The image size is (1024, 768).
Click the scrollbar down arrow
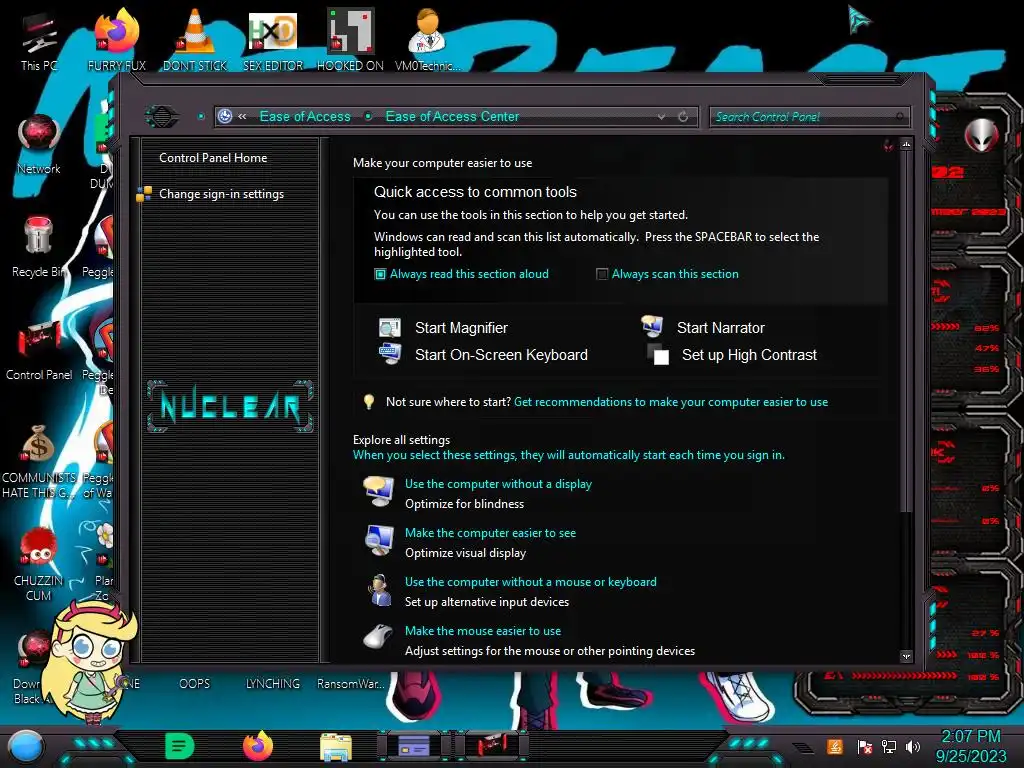click(906, 656)
